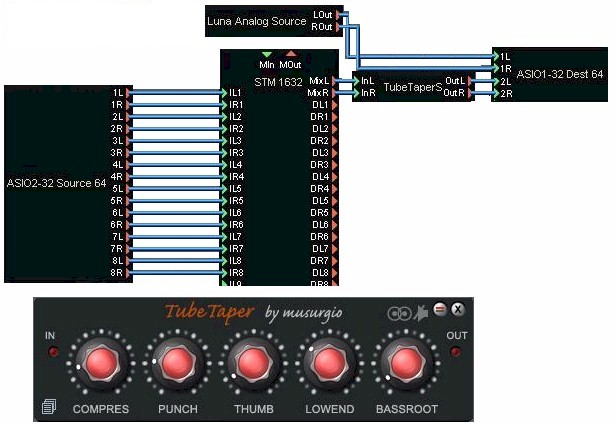Viewport: 616px width, 426px height.
Task: Click the InL input port on TubeTaperS
Action: point(357,81)
